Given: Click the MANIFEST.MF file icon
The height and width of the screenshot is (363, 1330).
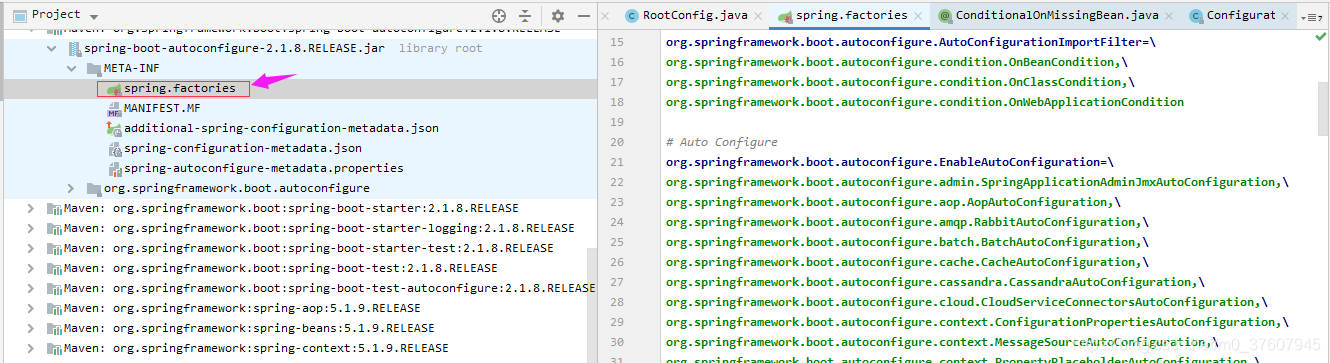Looking at the screenshot, I should pos(114,108).
